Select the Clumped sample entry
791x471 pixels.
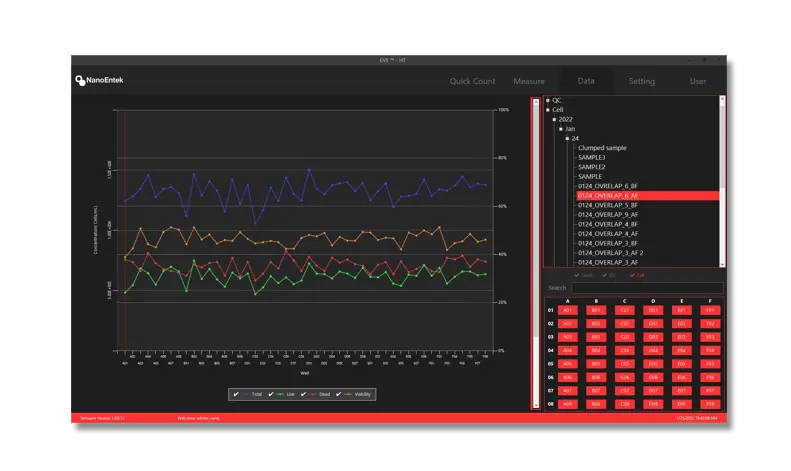pos(602,148)
